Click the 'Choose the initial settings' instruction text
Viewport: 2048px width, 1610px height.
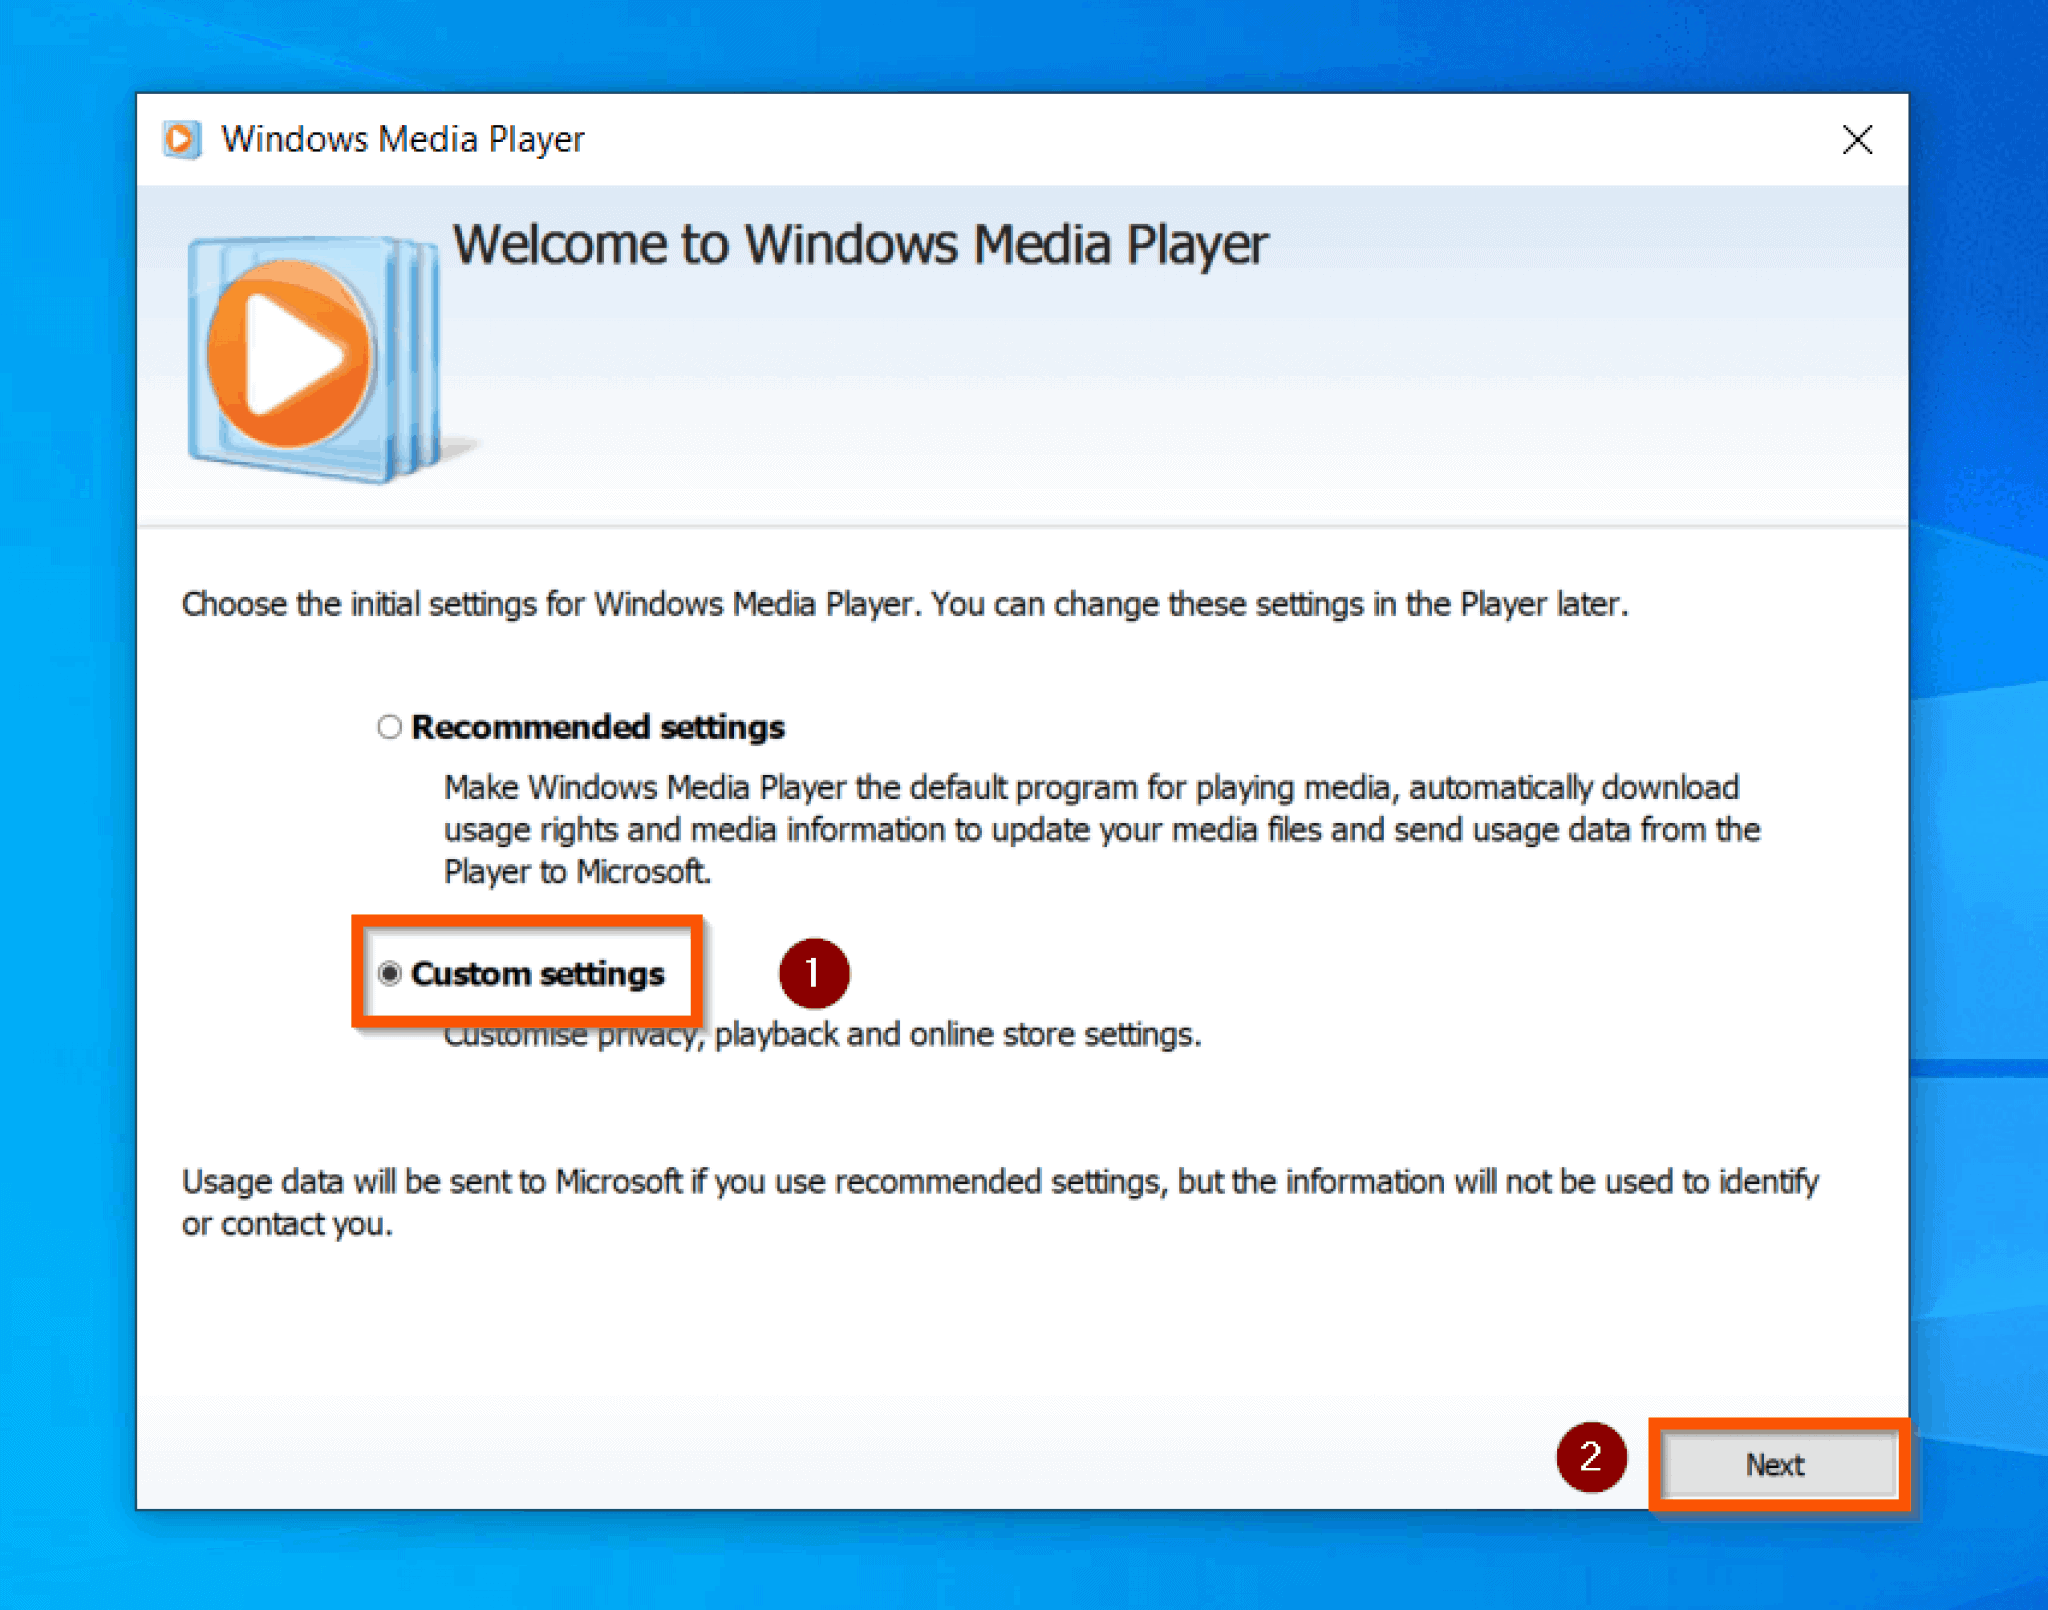905,604
